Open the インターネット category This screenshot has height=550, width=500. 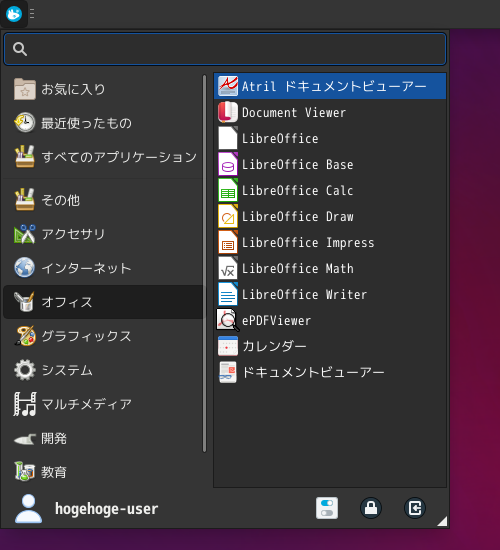coord(103,268)
